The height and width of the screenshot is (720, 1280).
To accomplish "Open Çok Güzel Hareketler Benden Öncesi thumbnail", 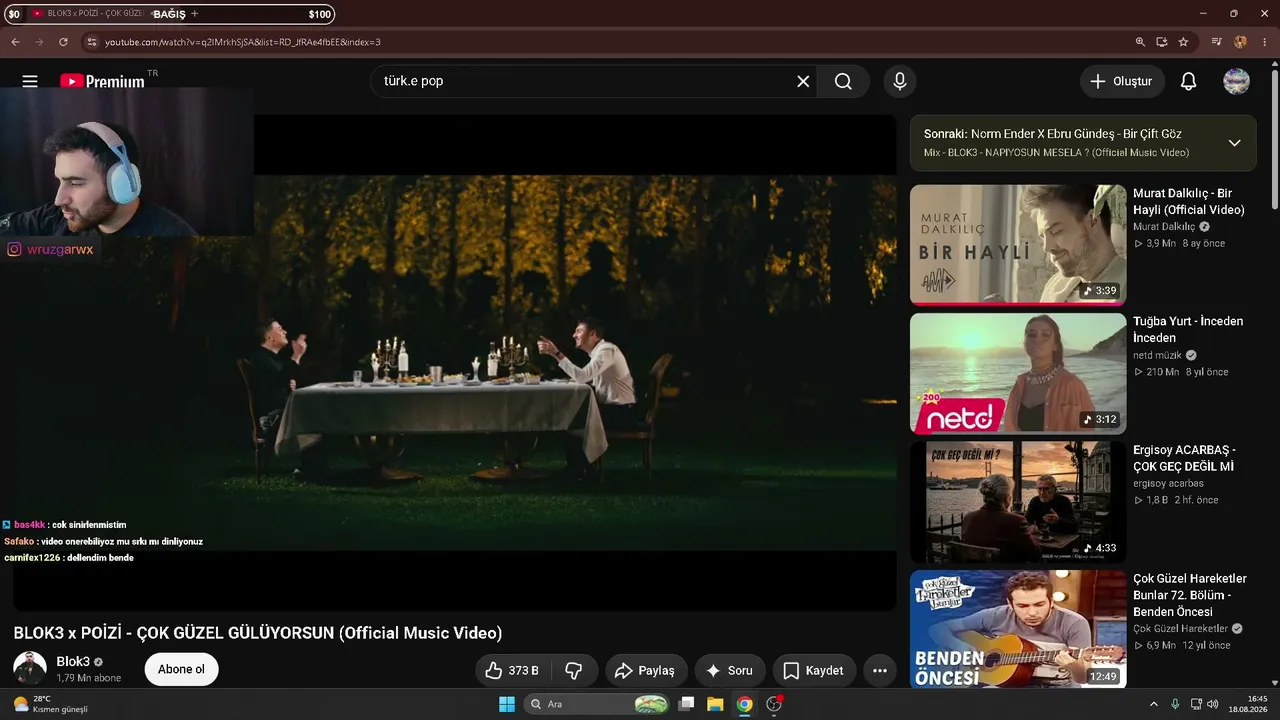I will pyautogui.click(x=1018, y=629).
